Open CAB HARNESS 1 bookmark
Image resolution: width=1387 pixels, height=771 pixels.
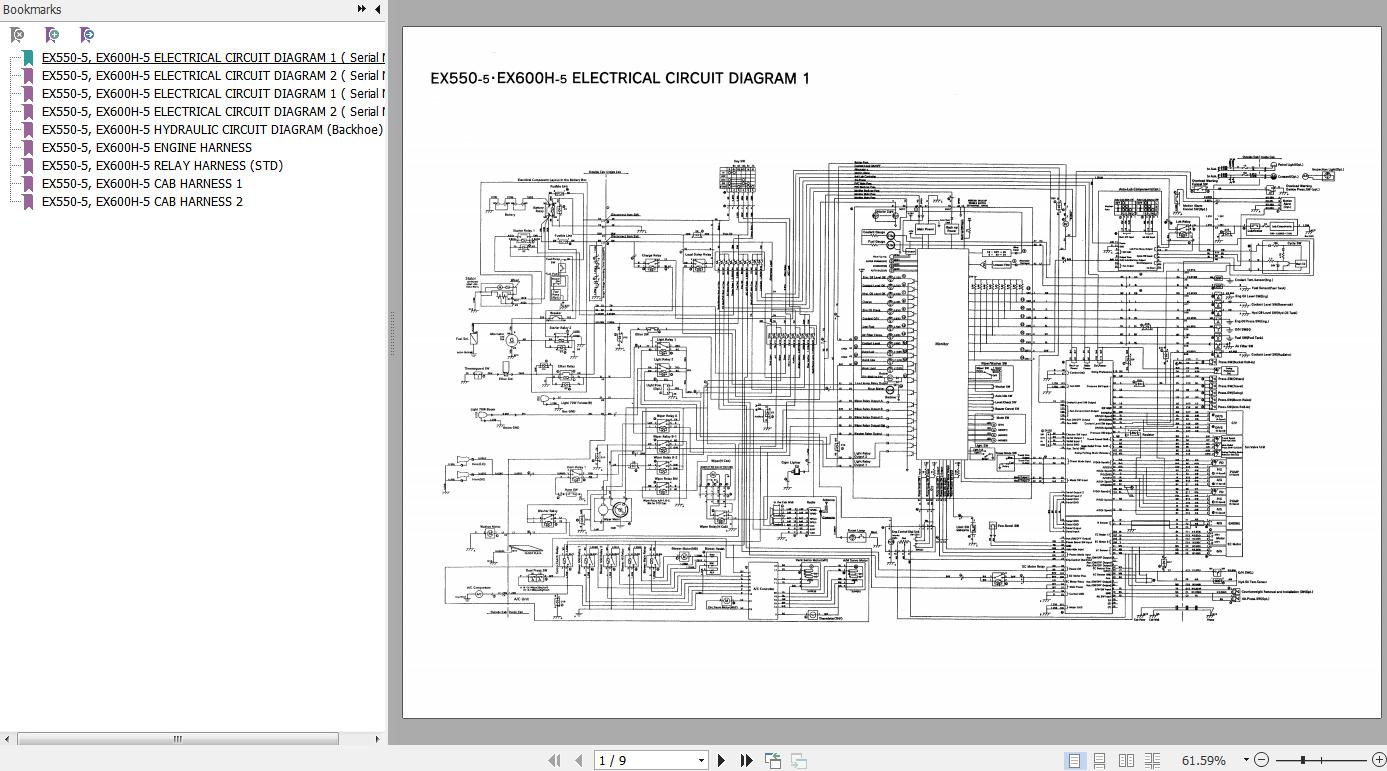[142, 184]
